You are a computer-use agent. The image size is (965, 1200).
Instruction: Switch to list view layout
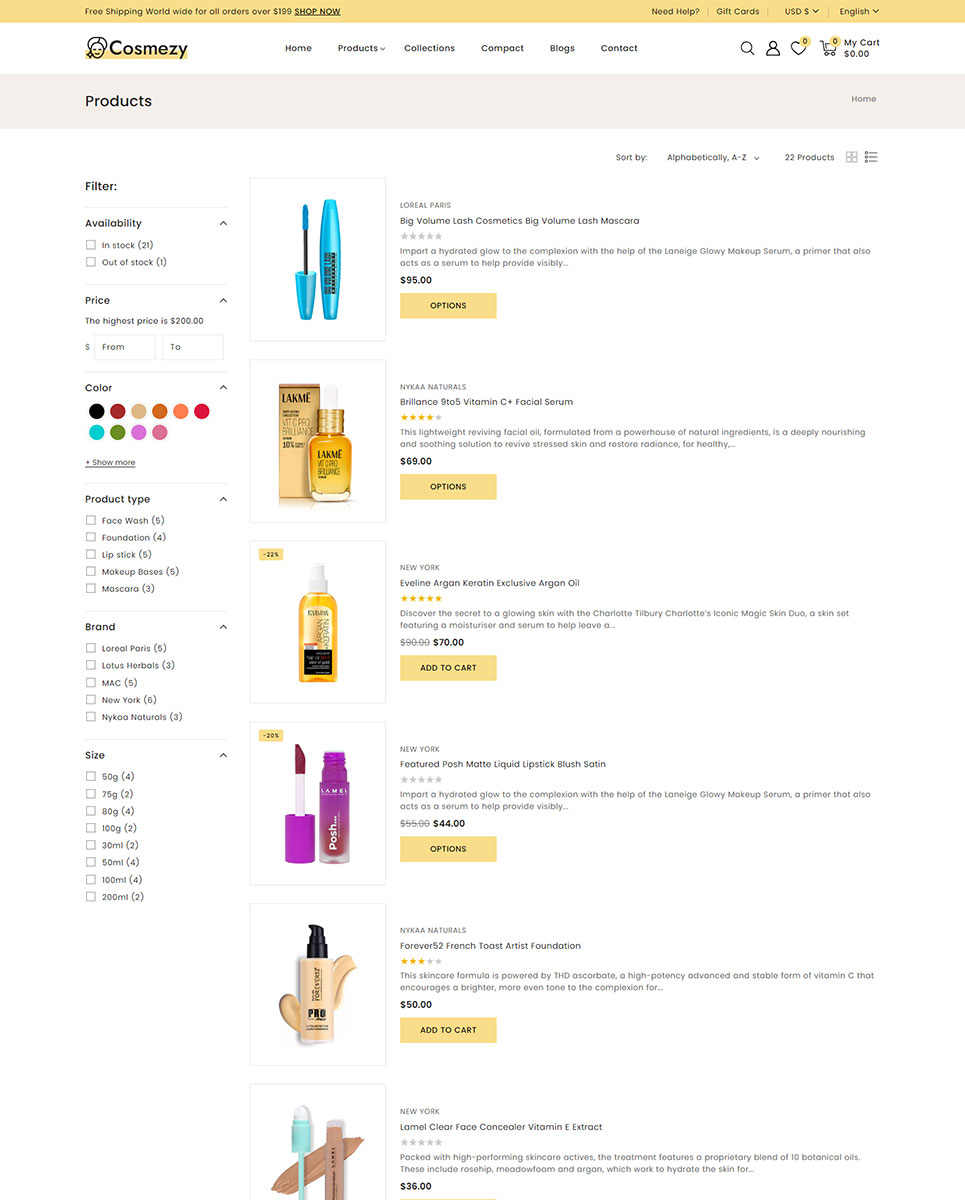pyautogui.click(x=871, y=157)
